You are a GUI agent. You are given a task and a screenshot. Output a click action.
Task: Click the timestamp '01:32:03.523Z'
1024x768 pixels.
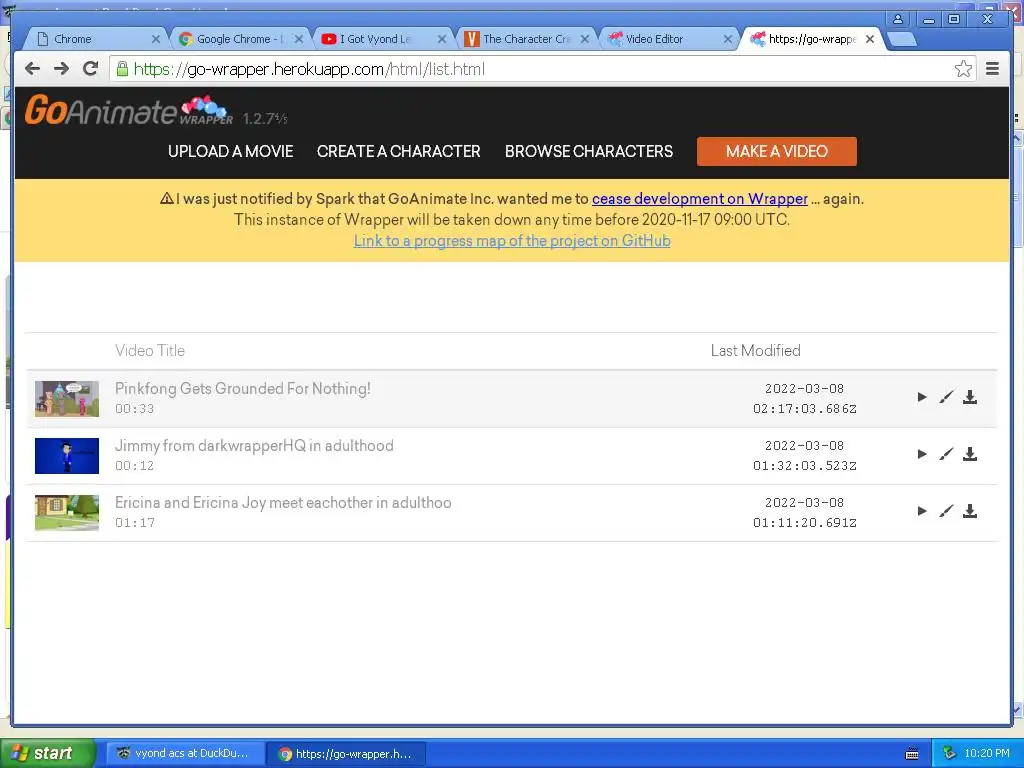tap(805, 466)
